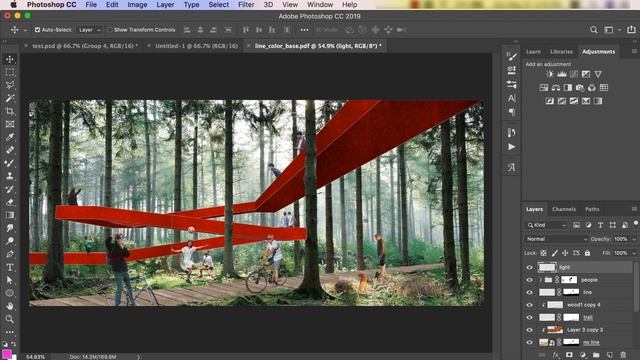Add a Levels adjustment

pyautogui.click(x=562, y=74)
